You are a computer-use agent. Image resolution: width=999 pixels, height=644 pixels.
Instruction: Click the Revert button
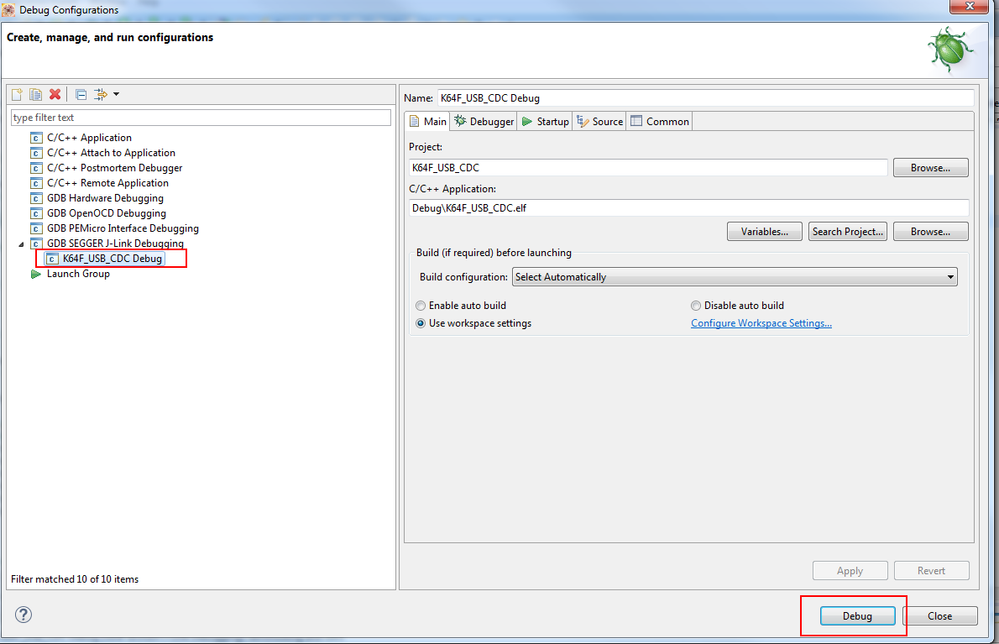tap(931, 571)
